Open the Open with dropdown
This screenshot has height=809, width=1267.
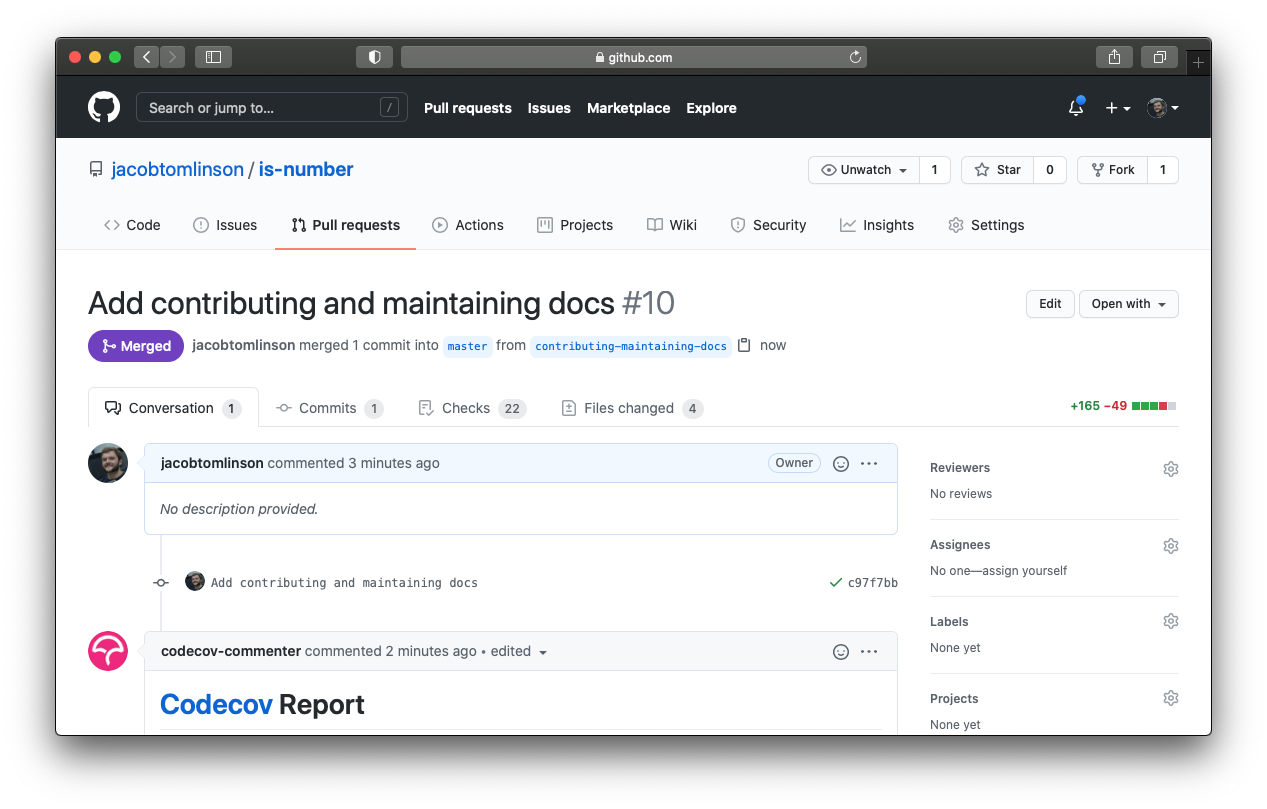[x=1128, y=303]
